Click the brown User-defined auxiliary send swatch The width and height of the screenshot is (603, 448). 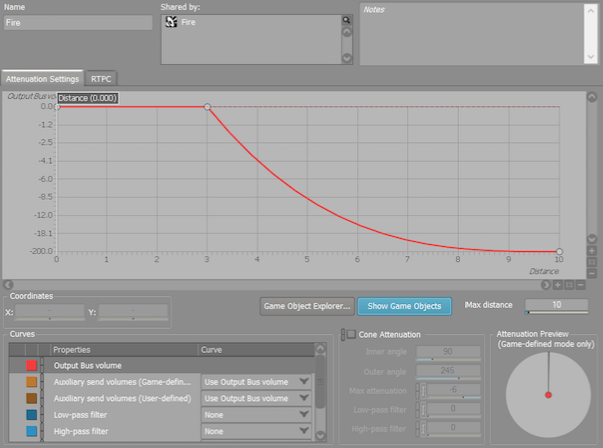(32, 398)
